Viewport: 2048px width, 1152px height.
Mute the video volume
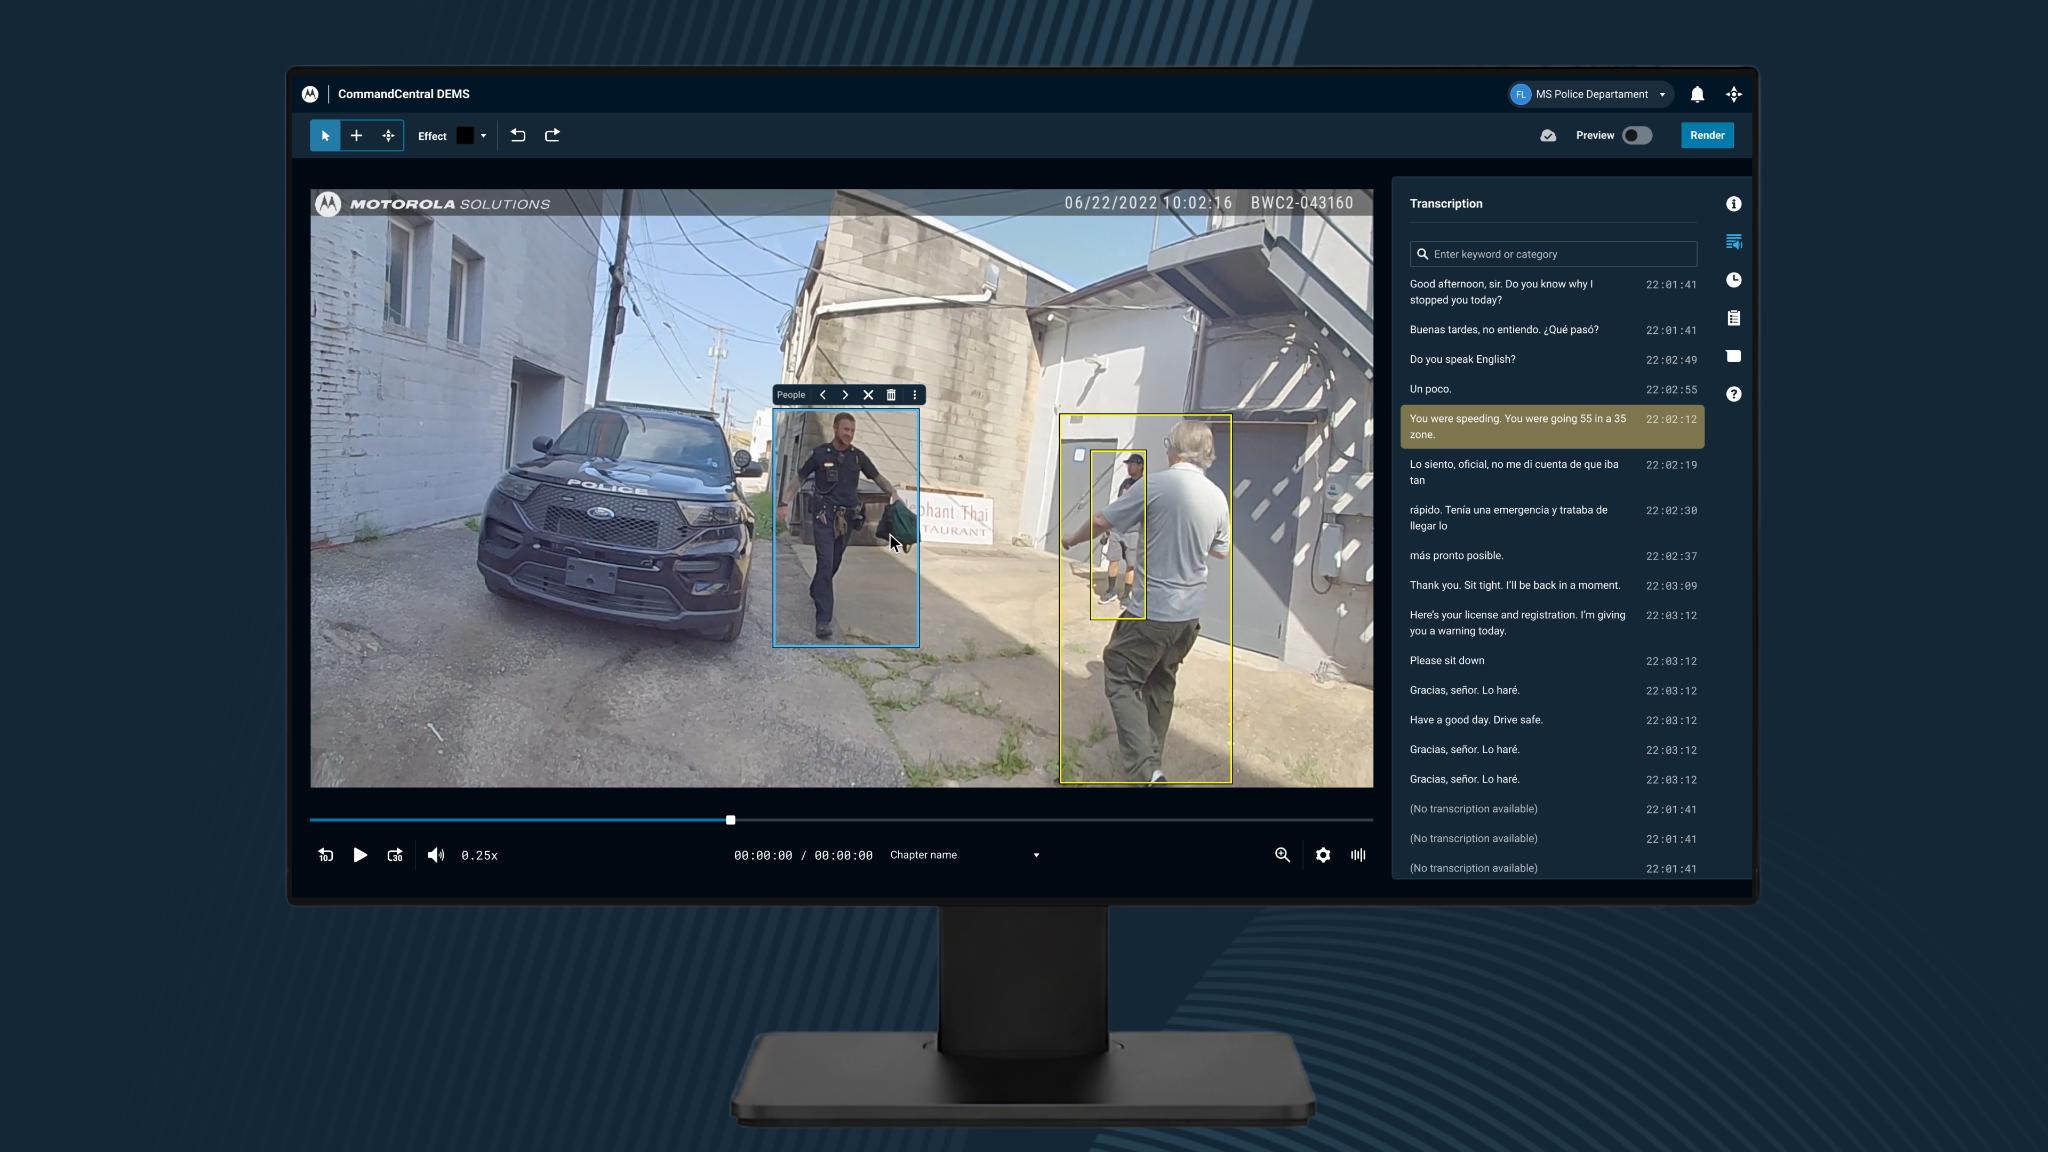click(435, 855)
